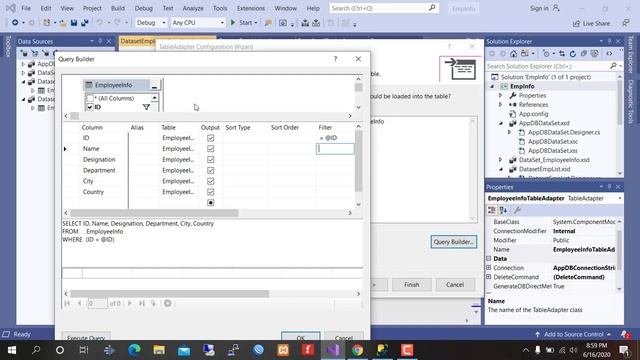
Task: Click Cancel in TableAdapter wizard
Action: [455, 284]
